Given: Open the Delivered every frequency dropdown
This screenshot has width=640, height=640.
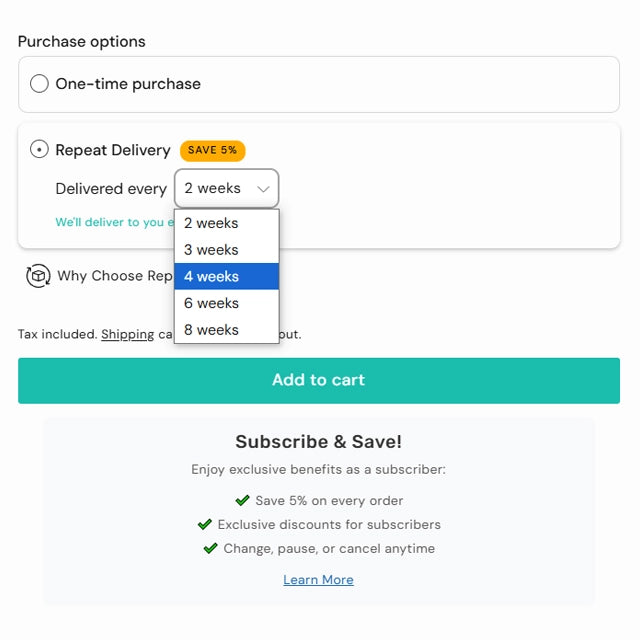Looking at the screenshot, I should pyautogui.click(x=226, y=188).
